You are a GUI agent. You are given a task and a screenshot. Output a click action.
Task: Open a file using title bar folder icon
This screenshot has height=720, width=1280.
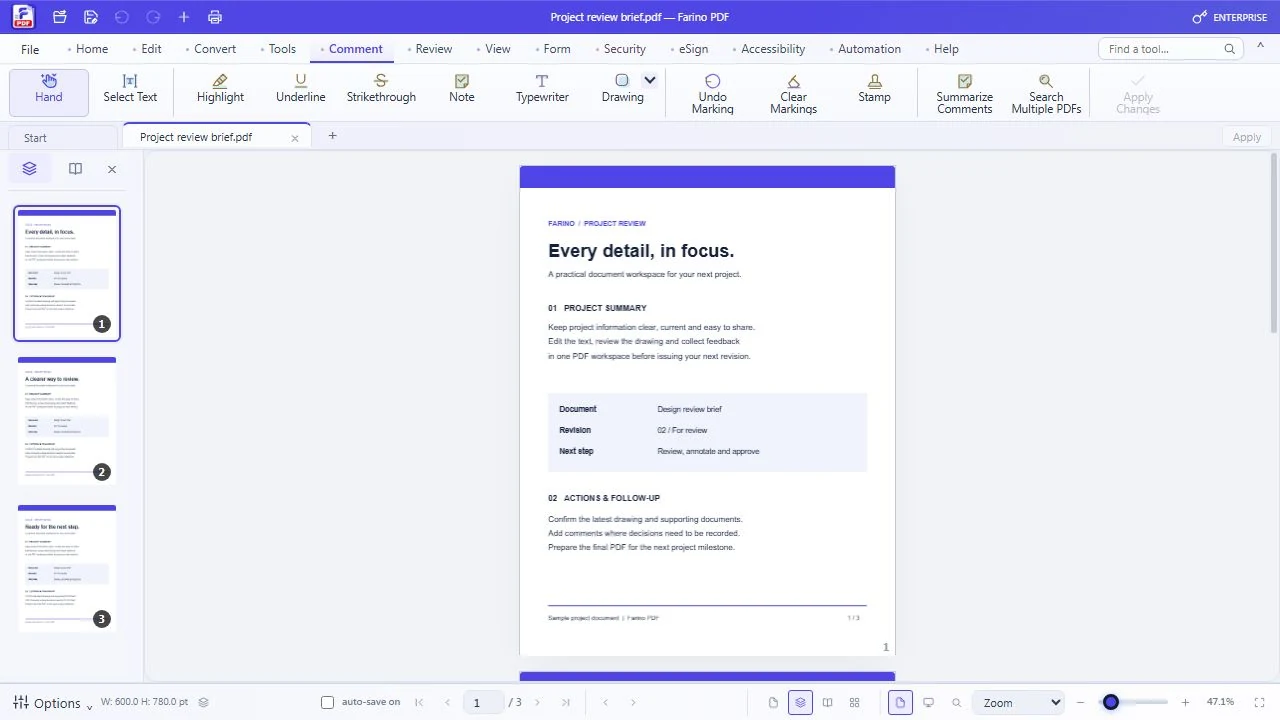pos(60,17)
